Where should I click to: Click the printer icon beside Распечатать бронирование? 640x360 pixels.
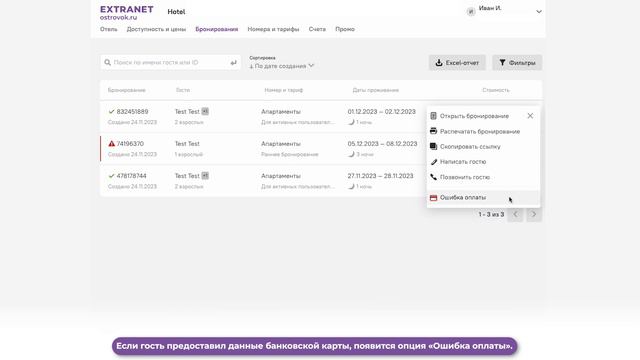click(x=433, y=131)
